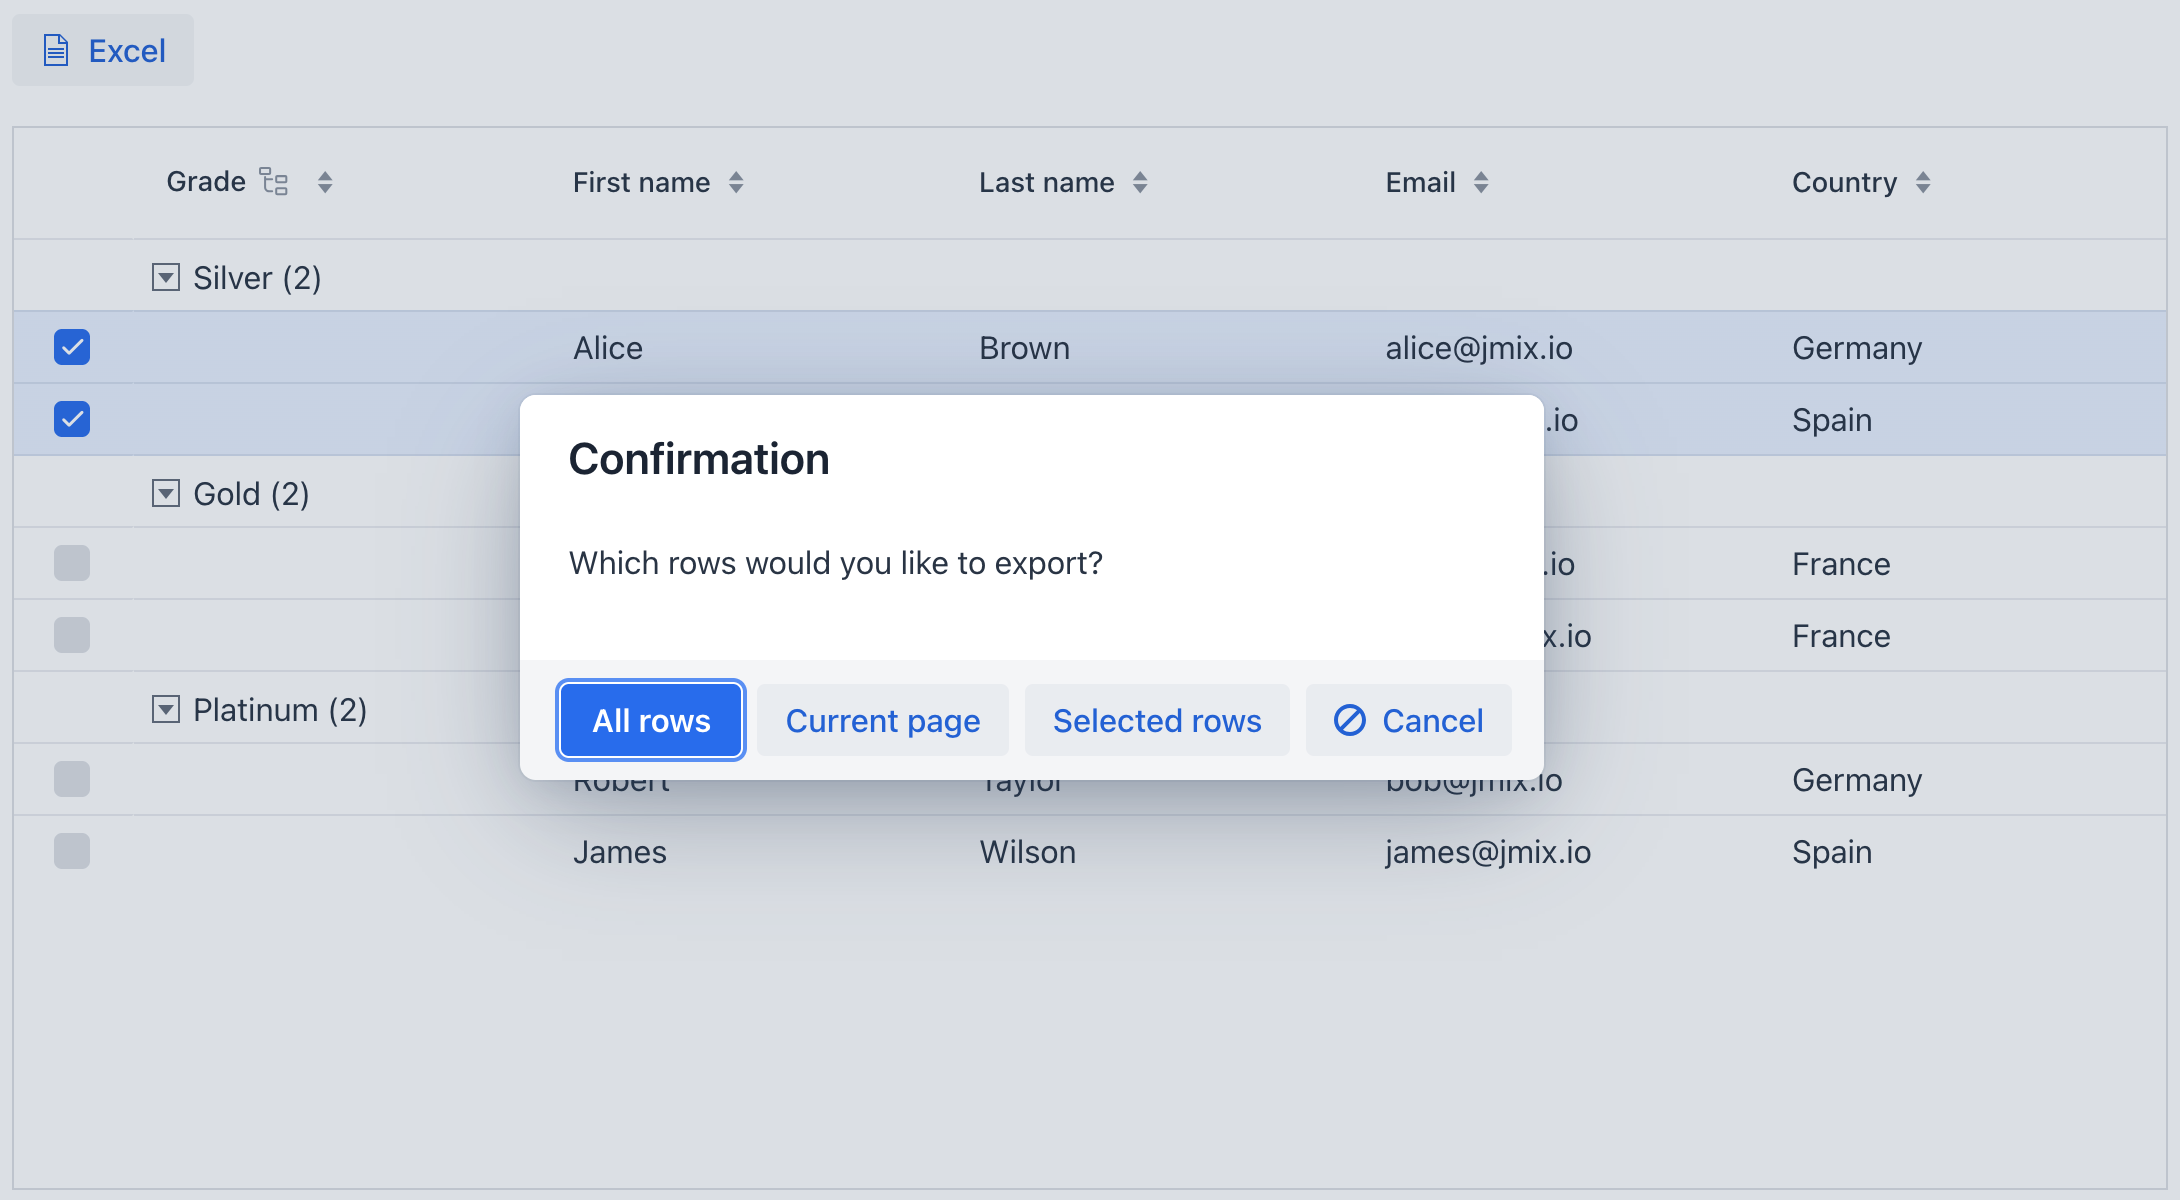Collapse the Gold group
Screen dimensions: 2180x1200
(x=165, y=493)
